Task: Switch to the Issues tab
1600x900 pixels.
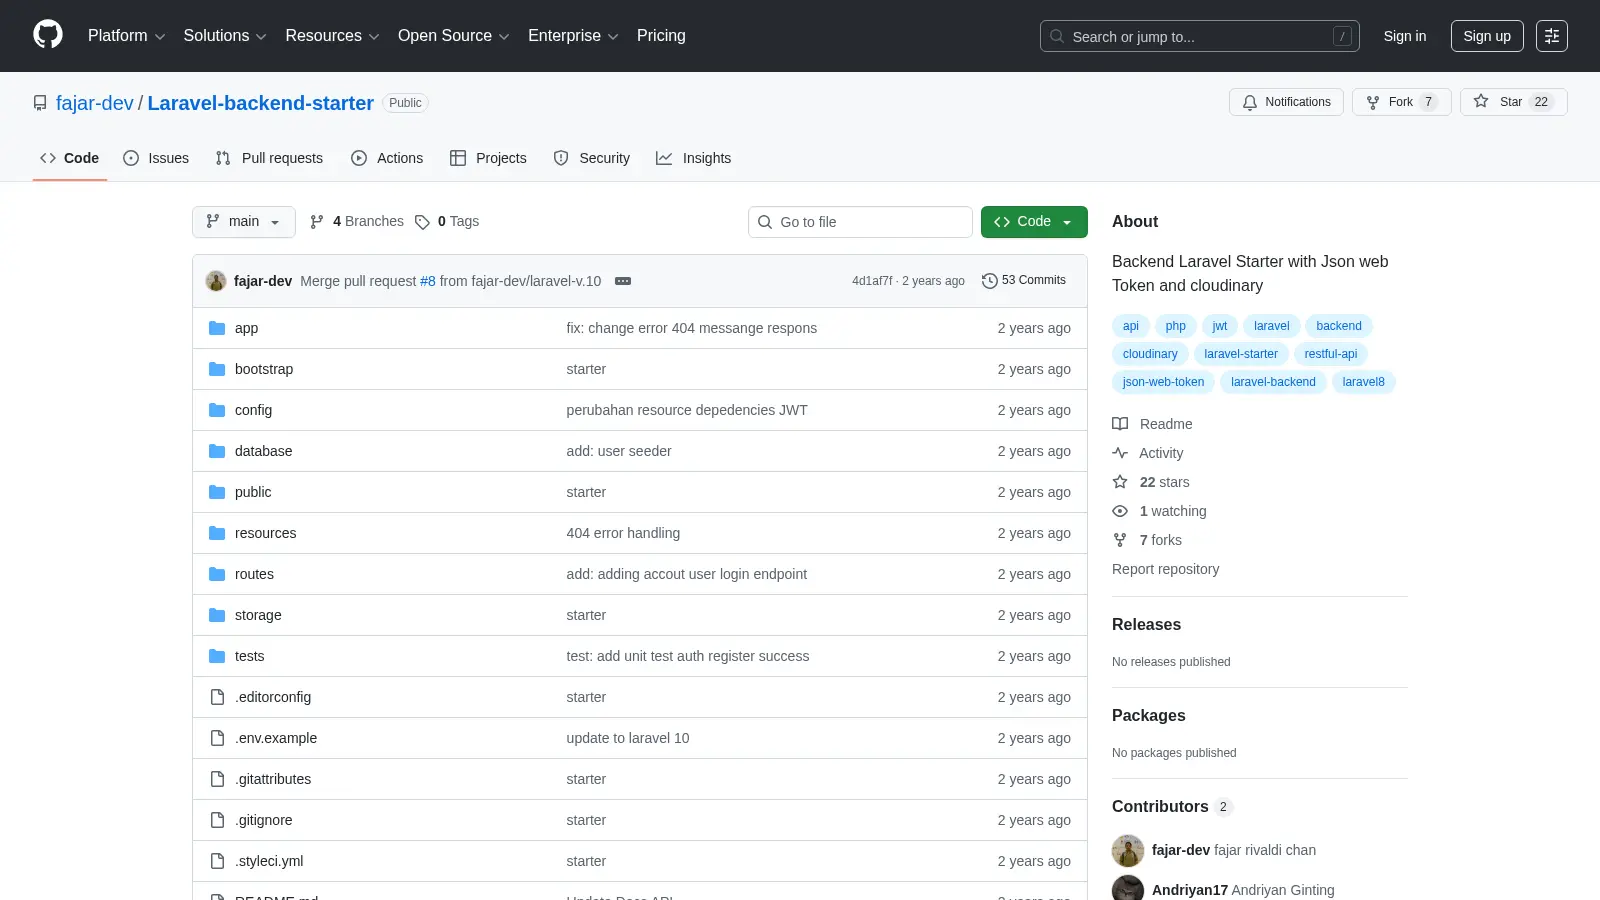Action: point(156,158)
